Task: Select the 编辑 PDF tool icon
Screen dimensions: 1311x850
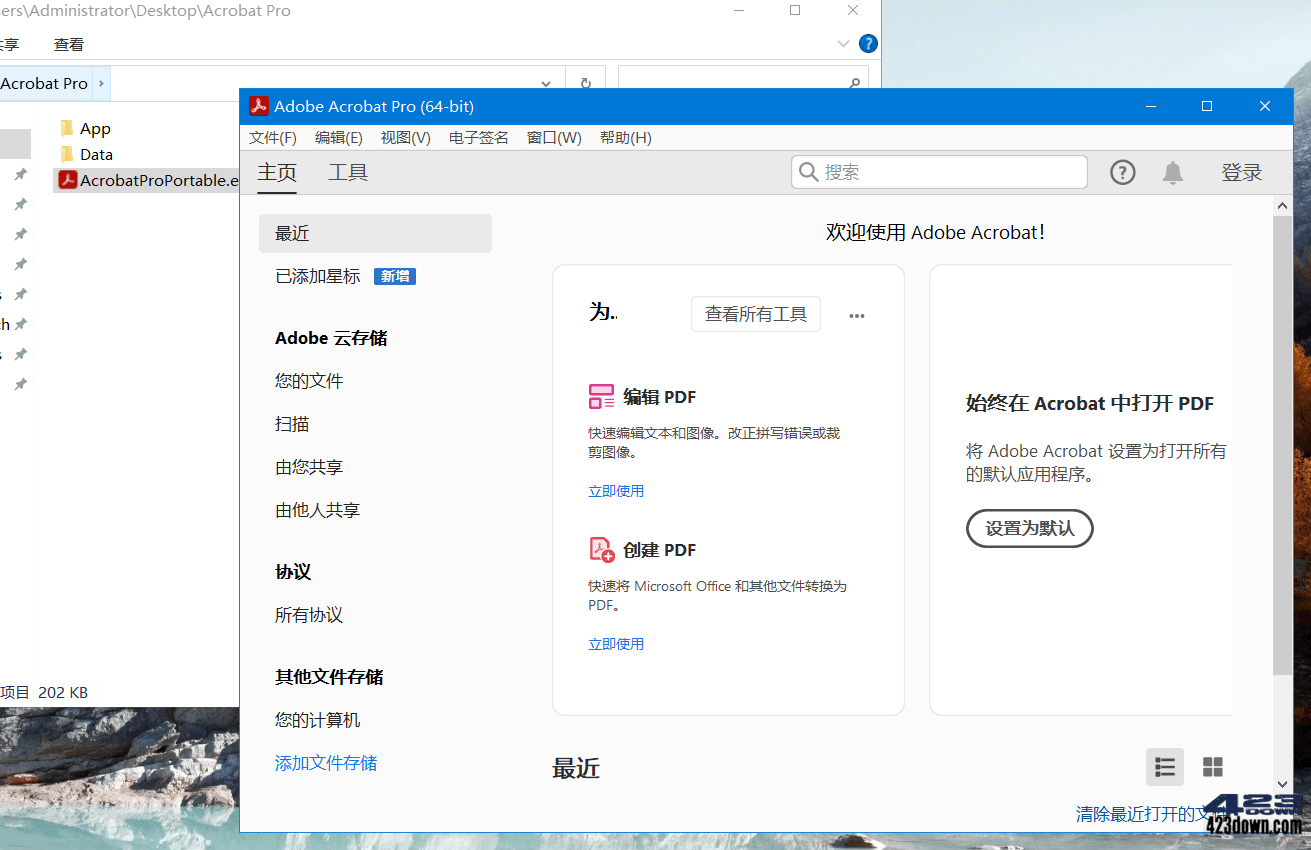Action: 601,396
